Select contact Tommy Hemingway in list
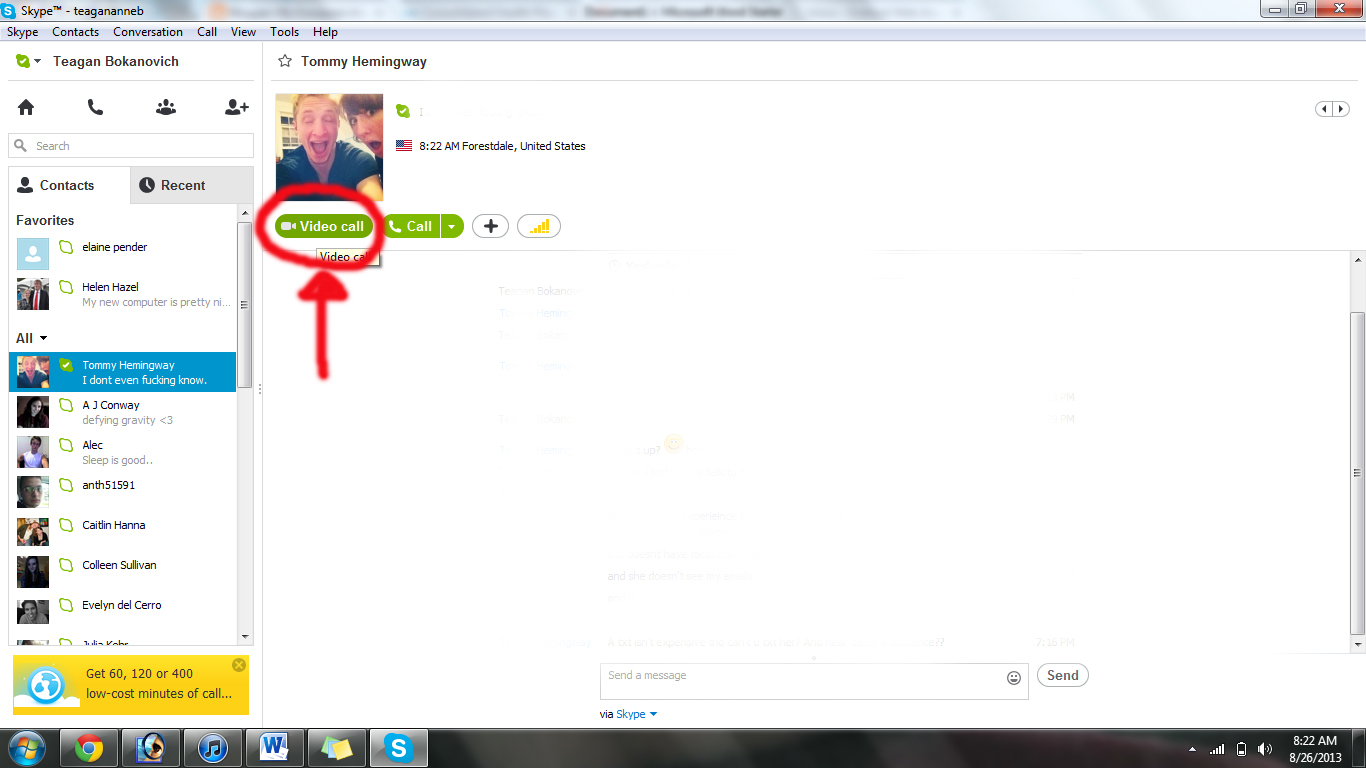1366x768 pixels. click(123, 372)
